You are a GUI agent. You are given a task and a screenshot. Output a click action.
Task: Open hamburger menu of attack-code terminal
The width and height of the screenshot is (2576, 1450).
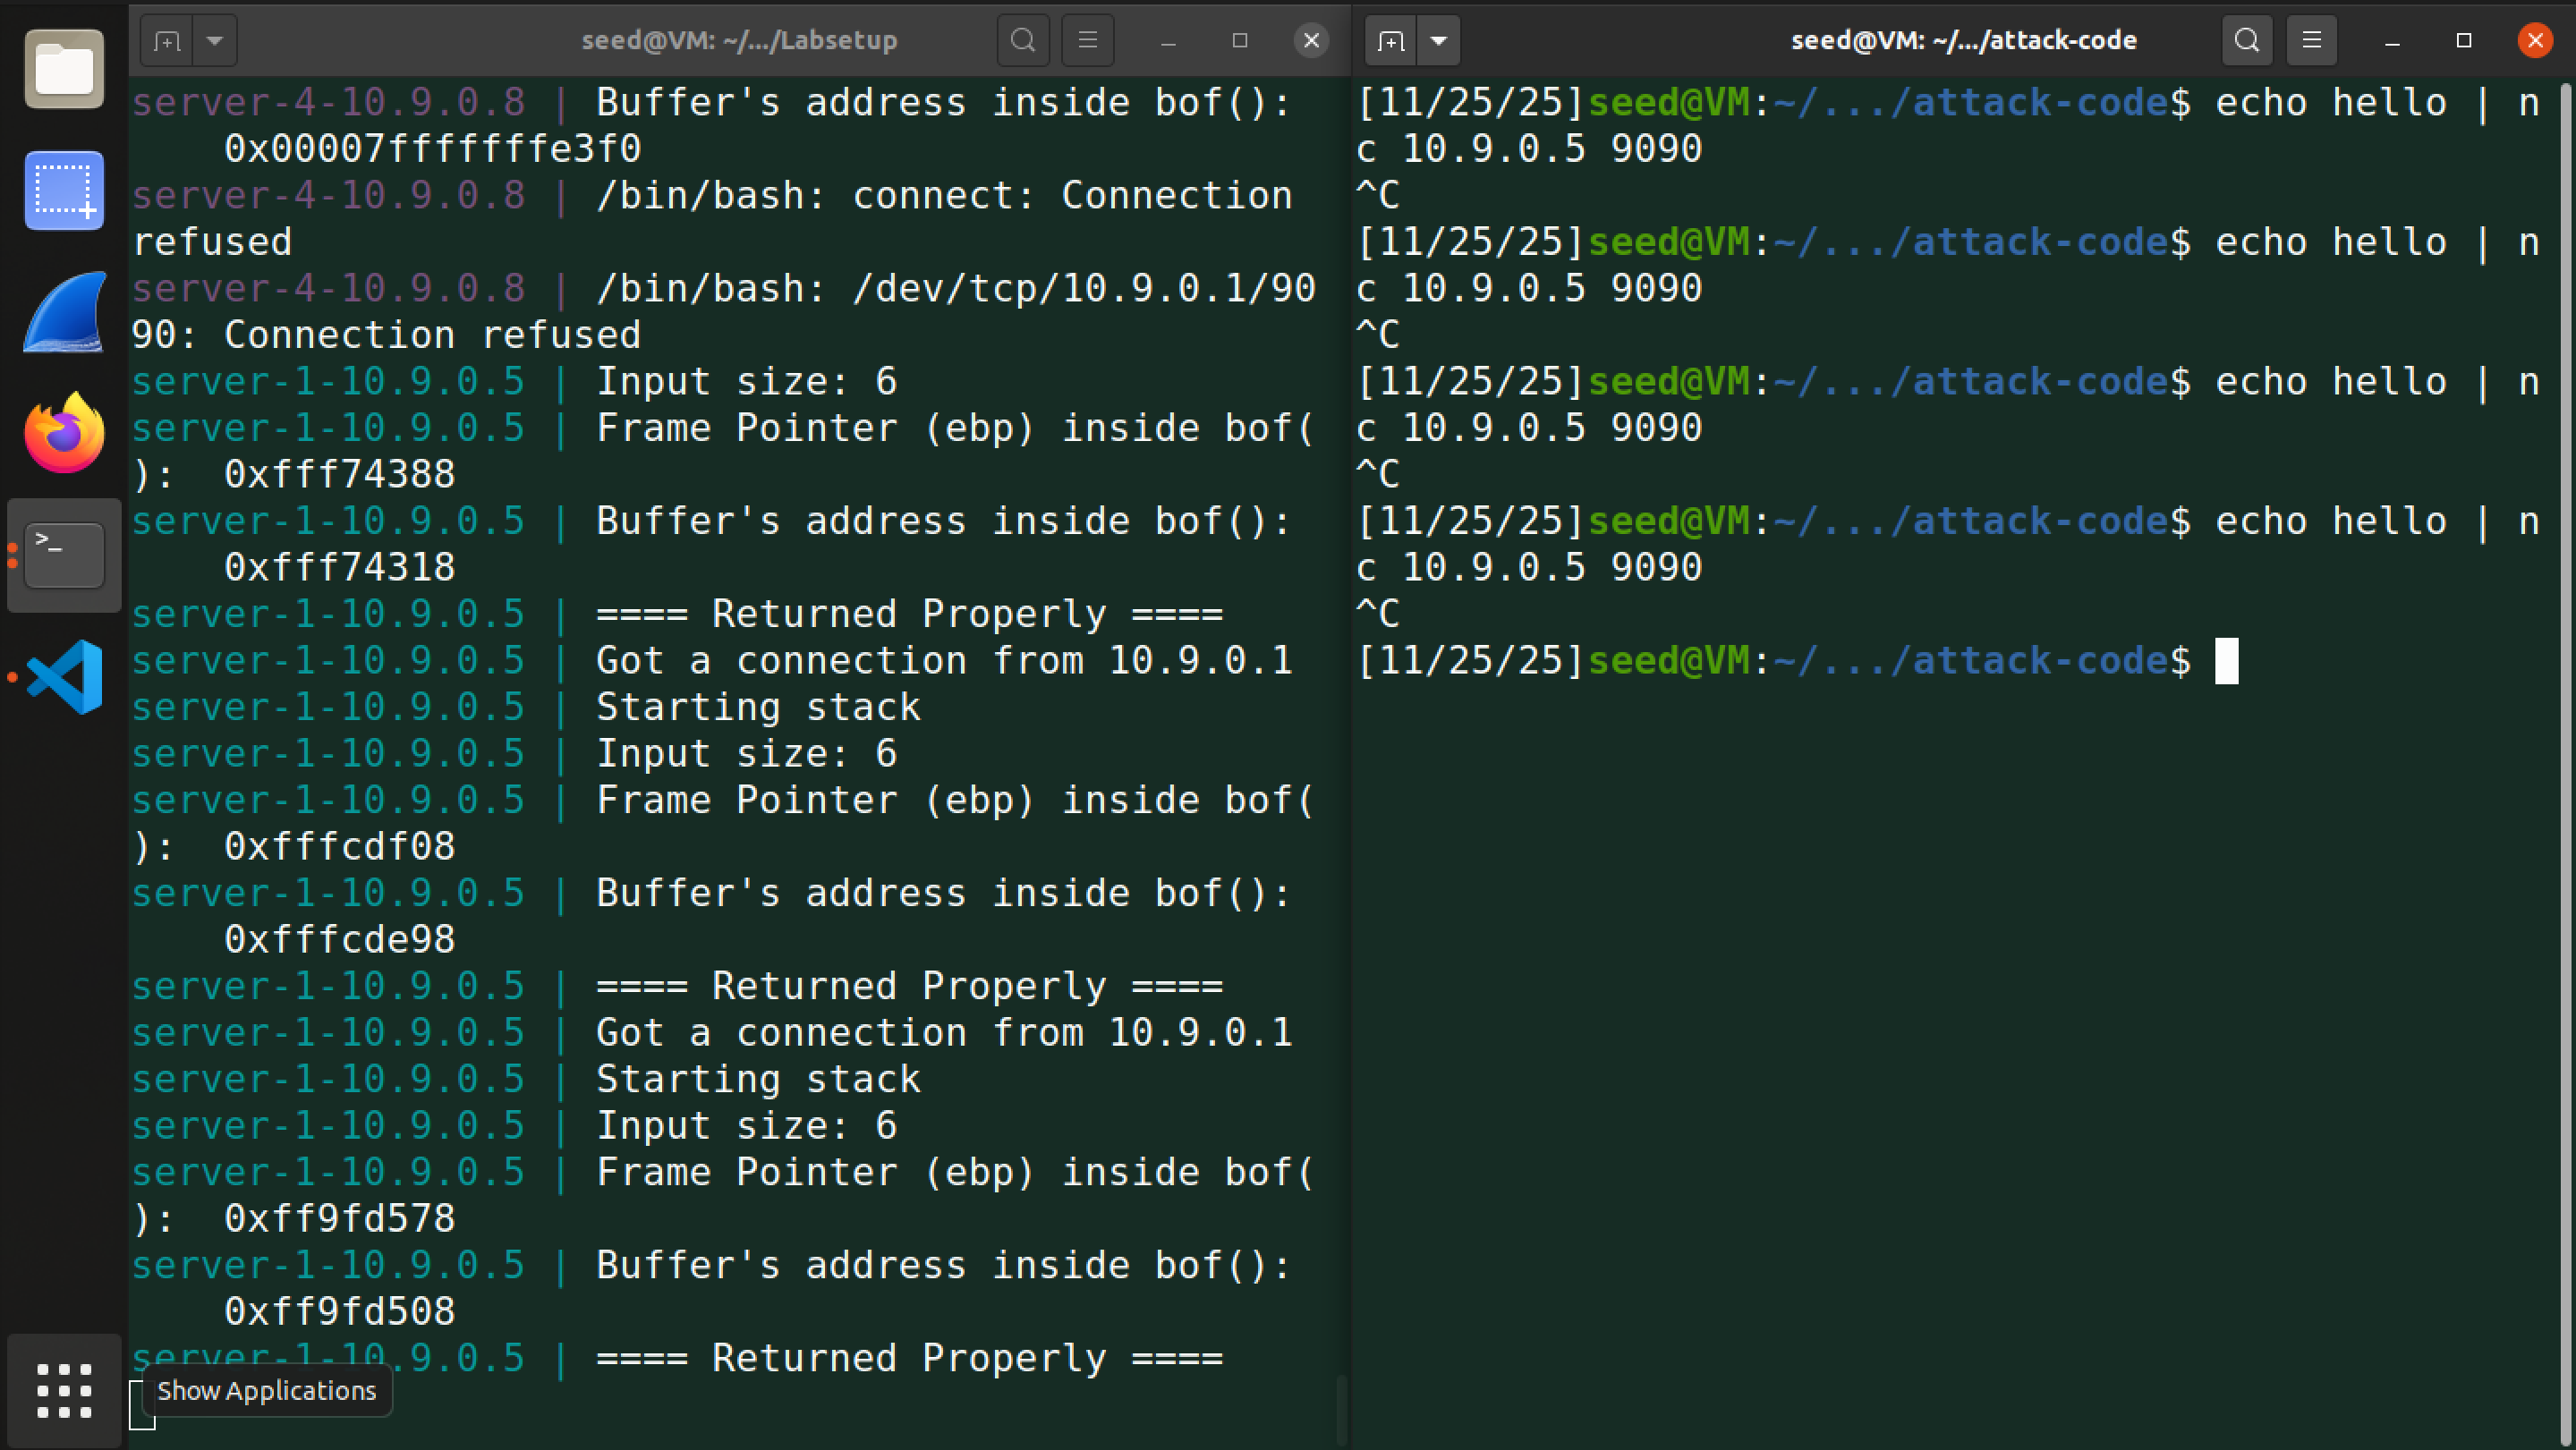[2312, 41]
